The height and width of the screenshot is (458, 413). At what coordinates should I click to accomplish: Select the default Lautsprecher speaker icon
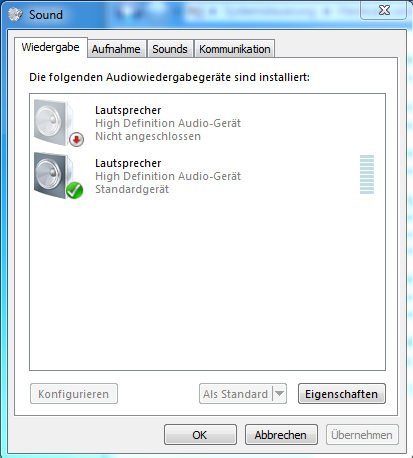(58, 175)
